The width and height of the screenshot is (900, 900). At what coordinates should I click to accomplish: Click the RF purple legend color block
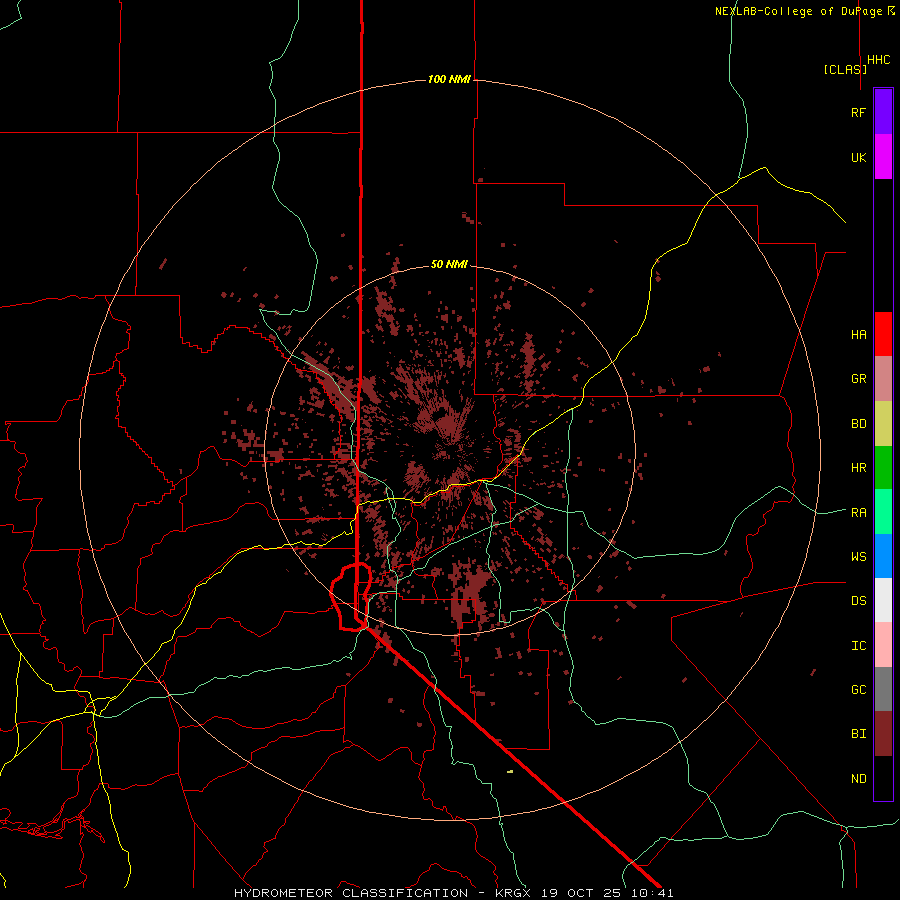pos(883,112)
